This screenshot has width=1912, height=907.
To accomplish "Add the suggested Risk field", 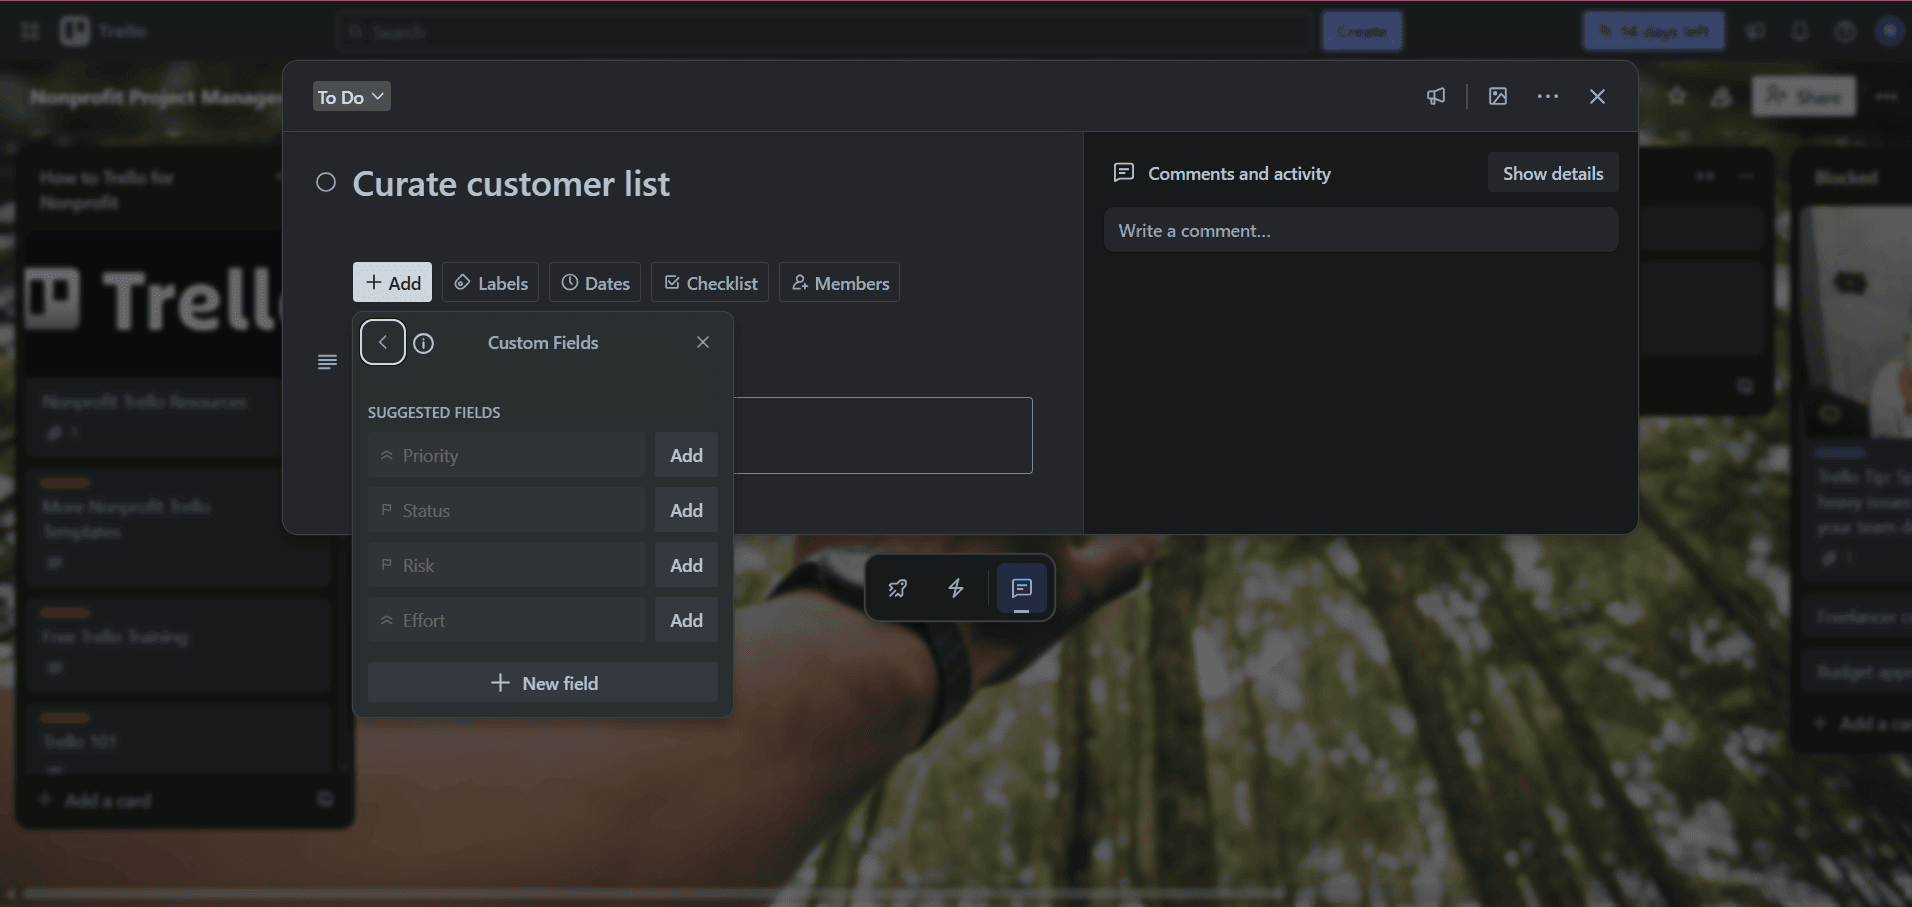I will [x=686, y=565].
